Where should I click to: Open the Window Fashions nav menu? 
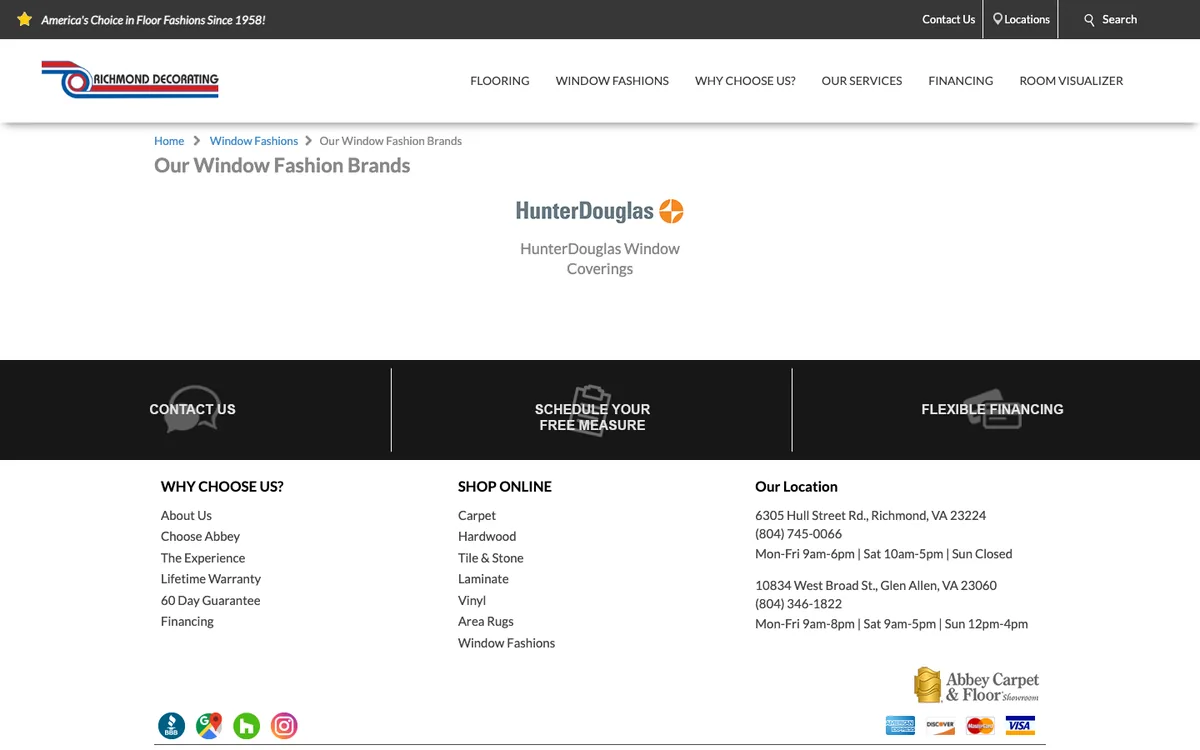pos(612,81)
